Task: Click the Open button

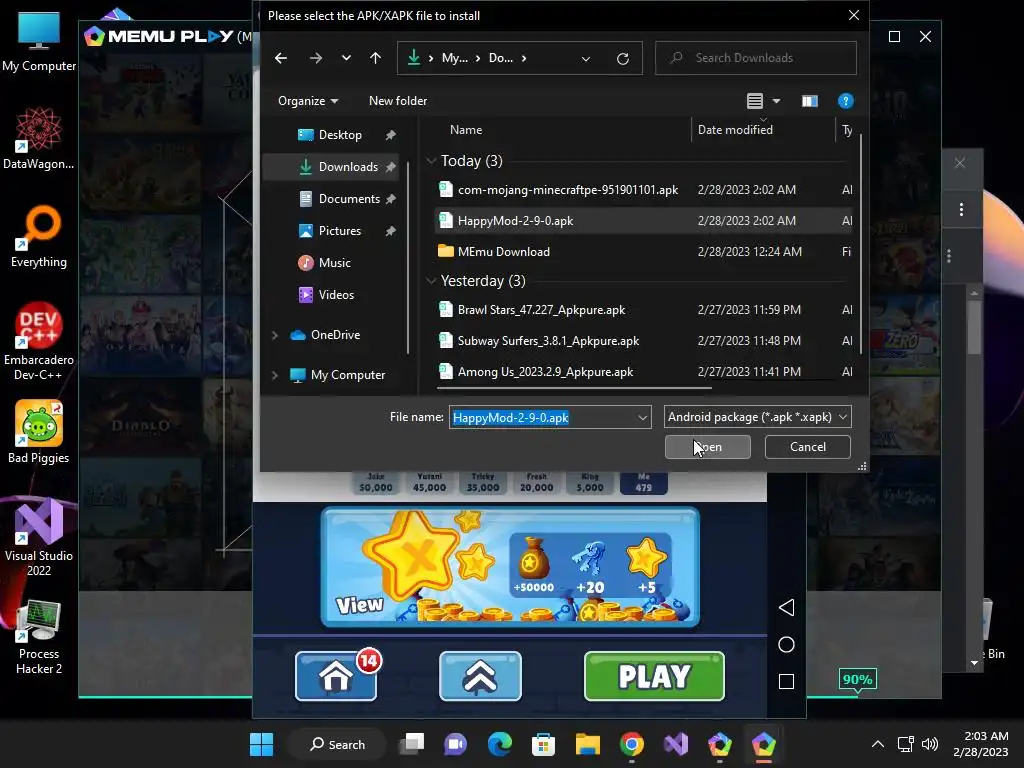Action: tap(707, 447)
